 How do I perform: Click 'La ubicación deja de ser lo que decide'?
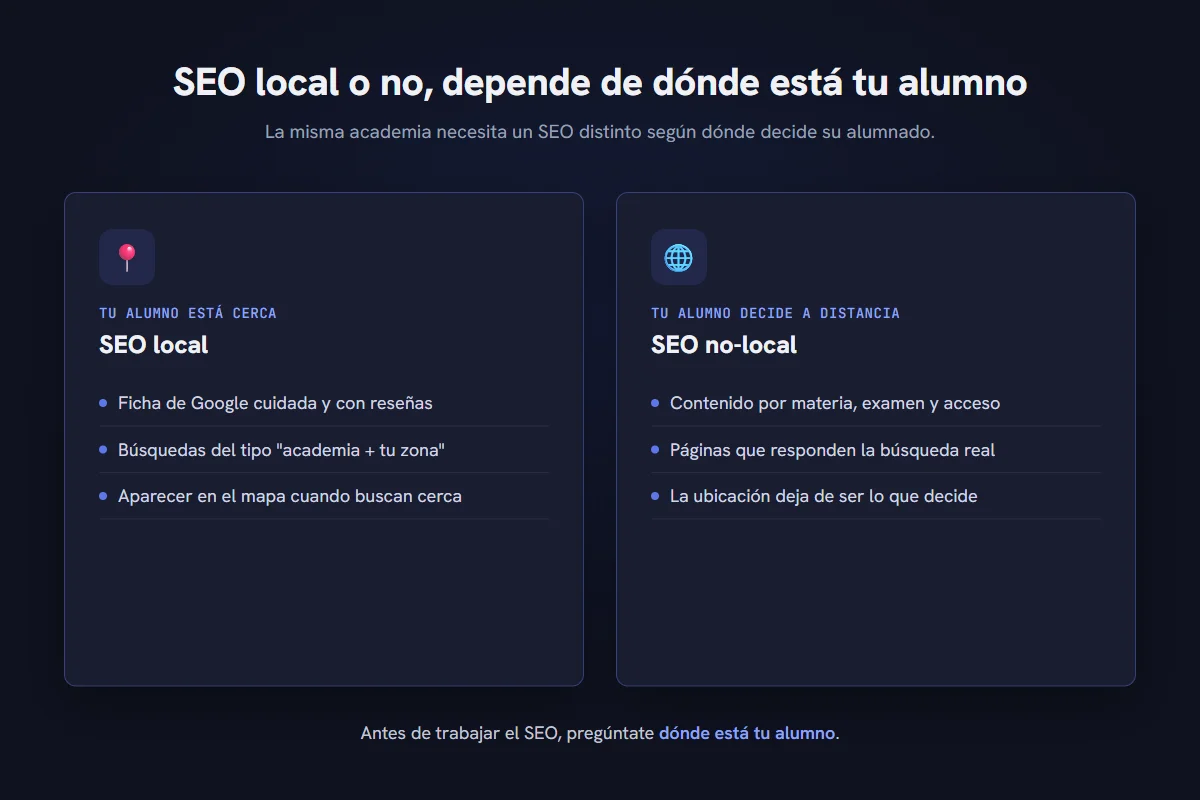(824, 496)
